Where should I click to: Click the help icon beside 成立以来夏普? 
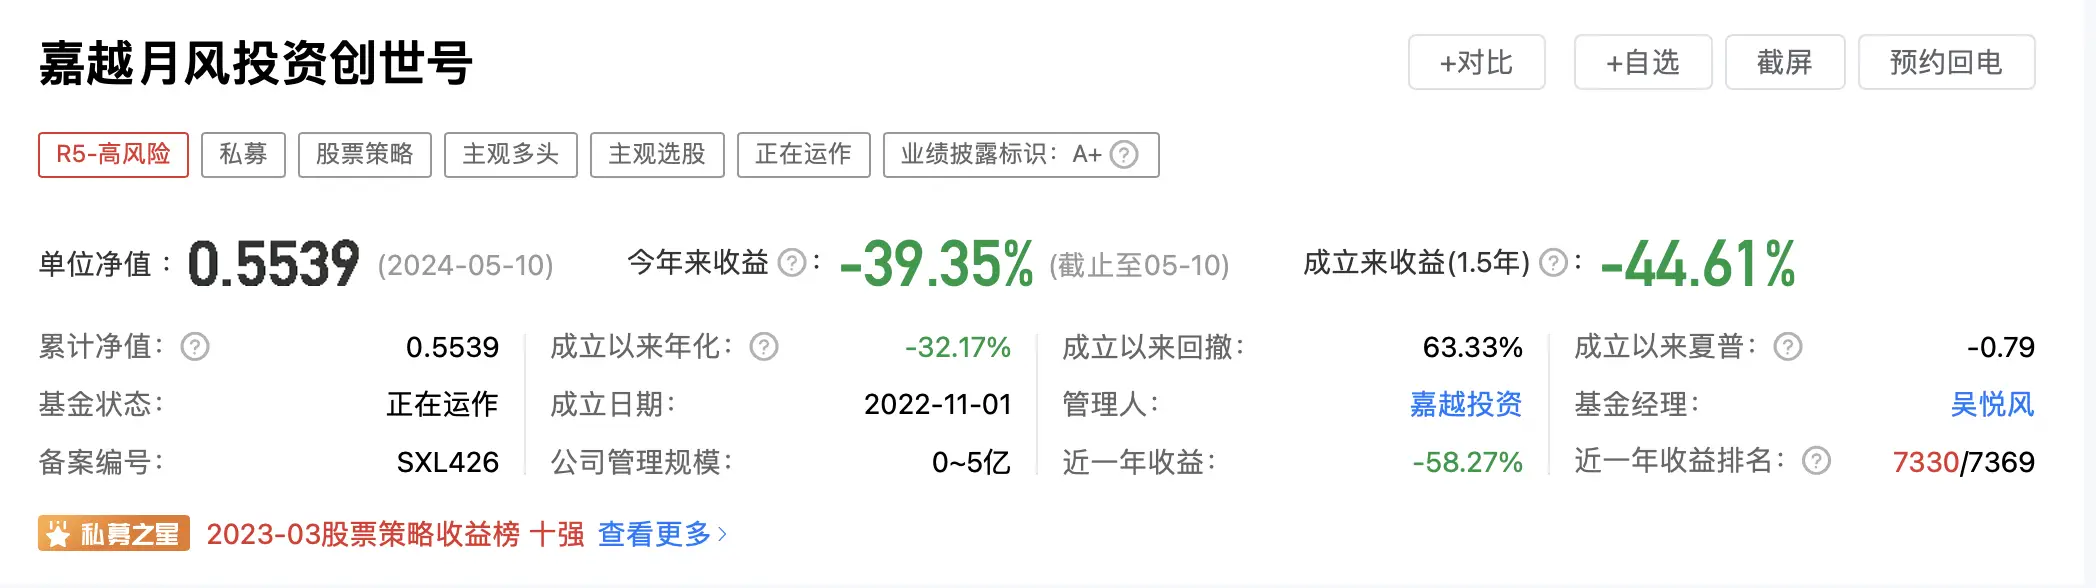pyautogui.click(x=1789, y=347)
